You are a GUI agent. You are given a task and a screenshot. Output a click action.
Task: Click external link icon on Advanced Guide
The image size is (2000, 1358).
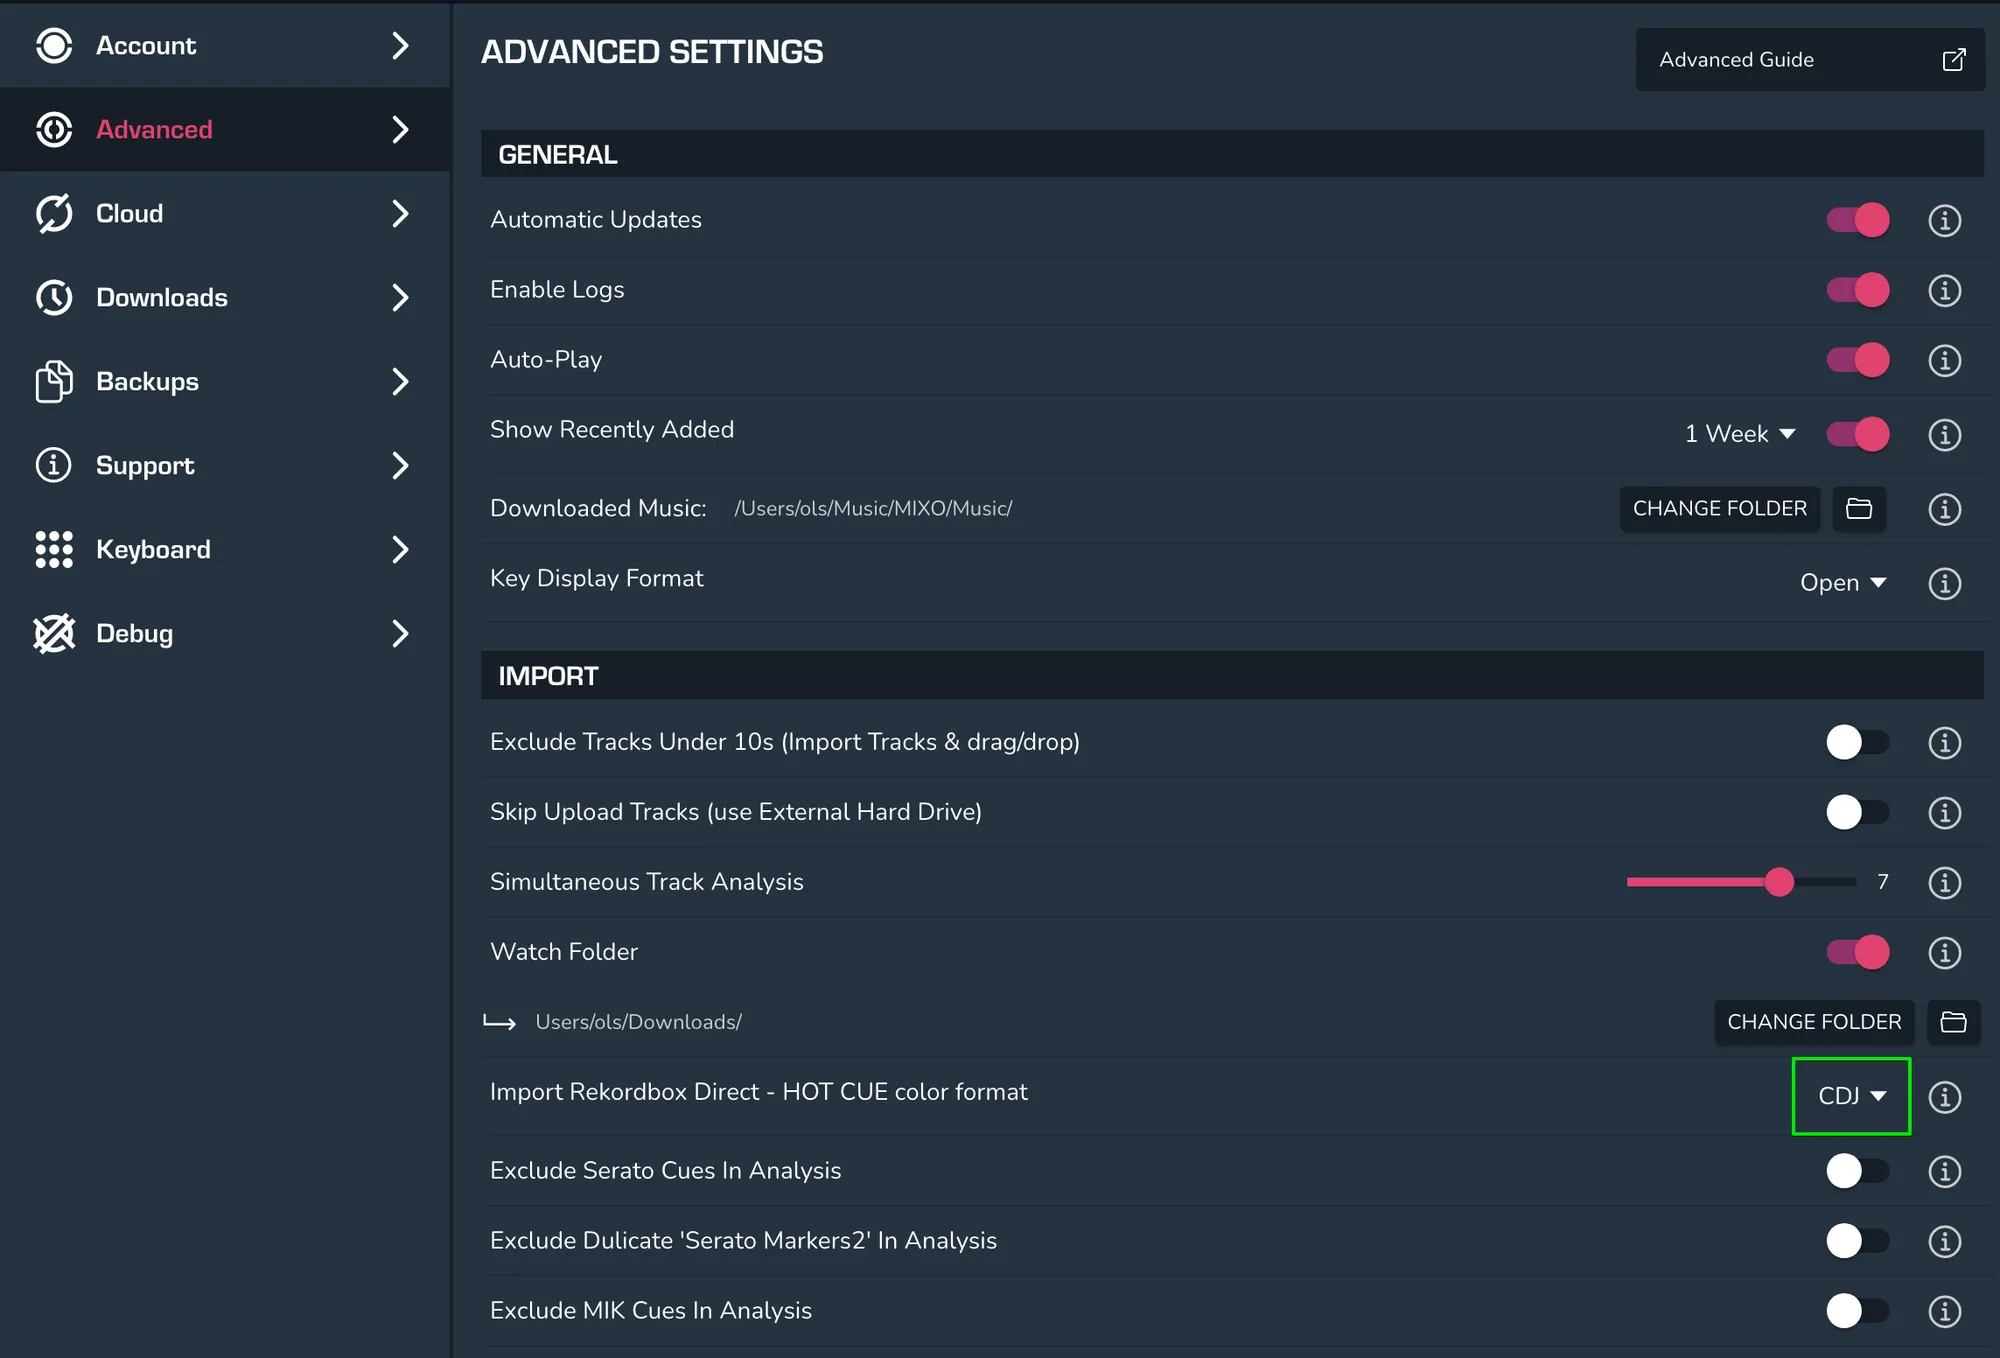[x=1953, y=60]
